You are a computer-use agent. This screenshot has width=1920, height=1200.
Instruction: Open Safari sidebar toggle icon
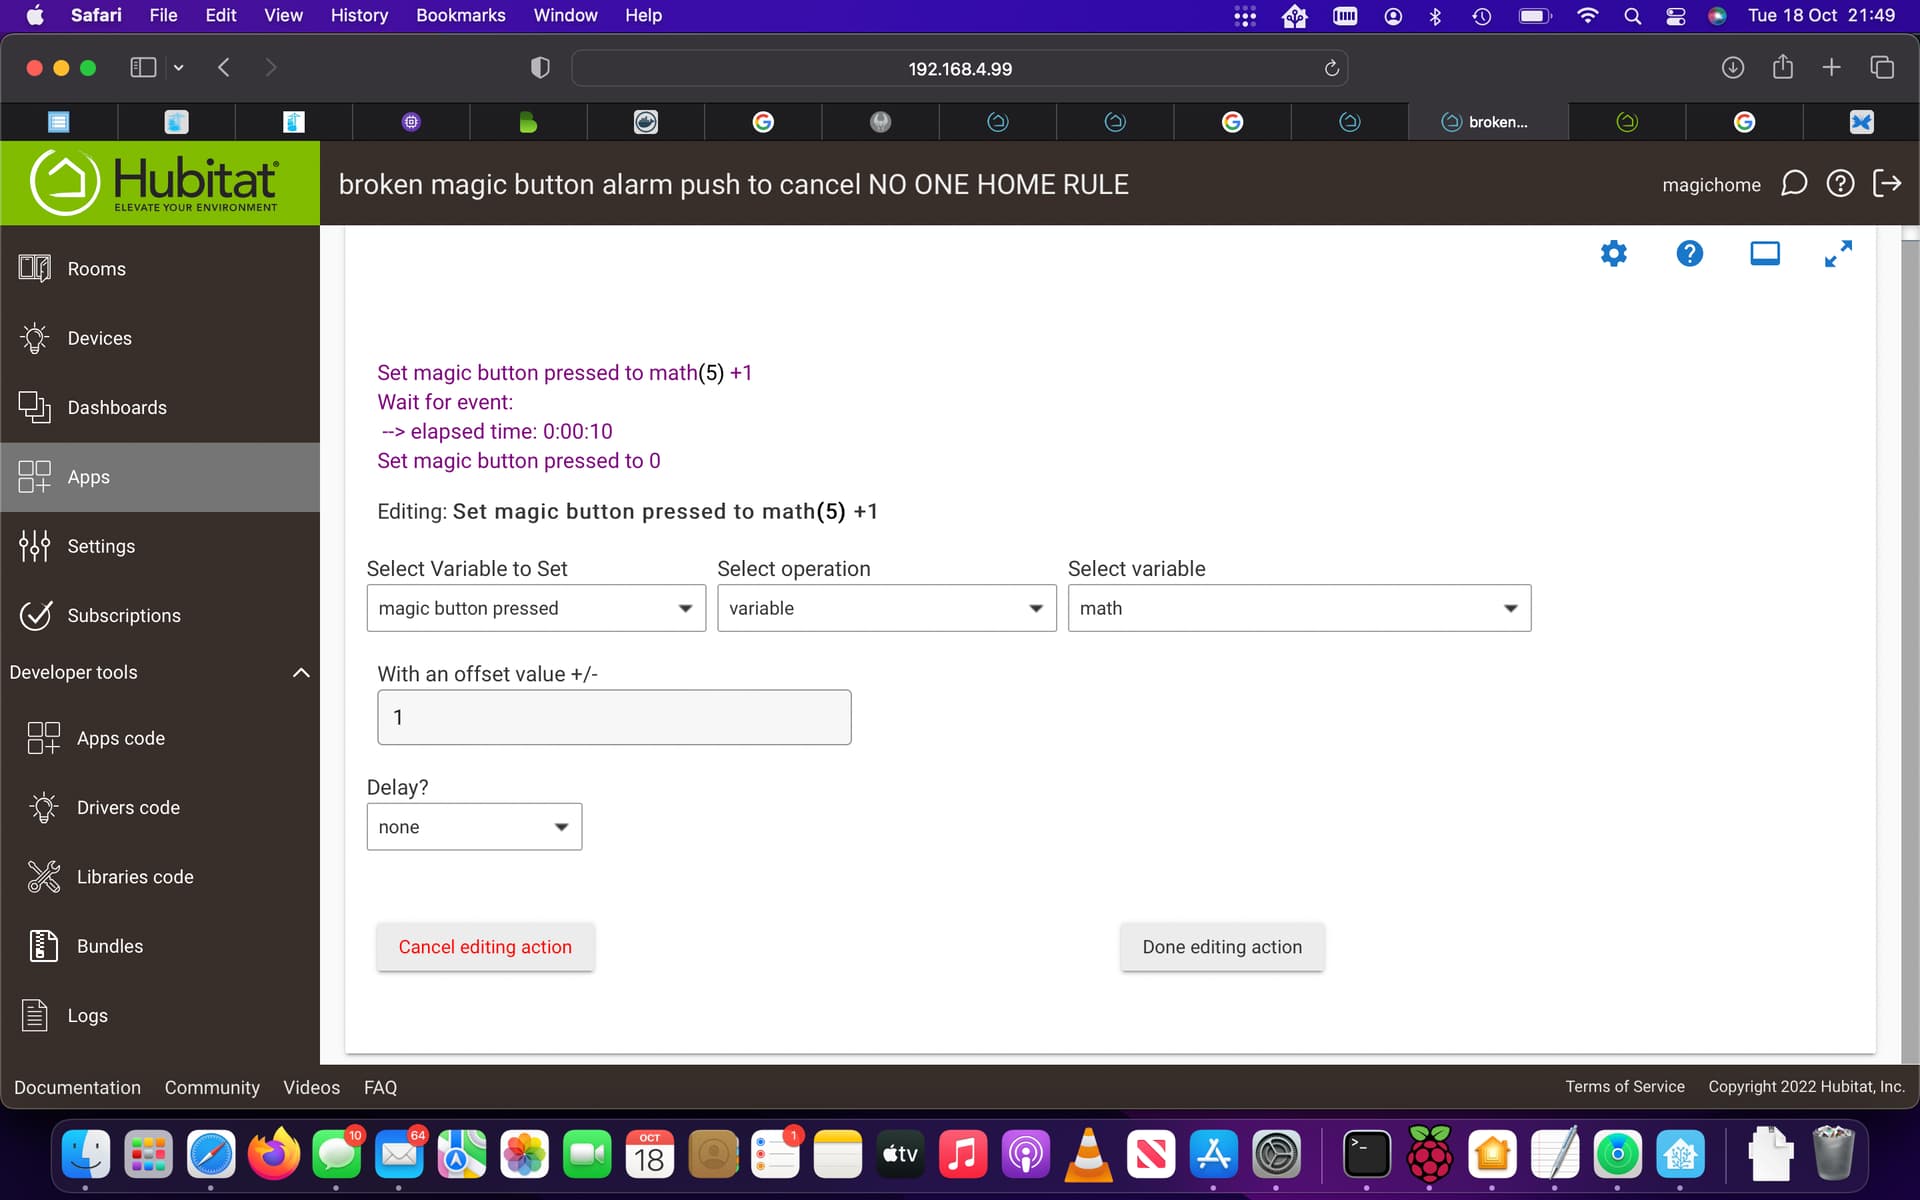pyautogui.click(x=143, y=68)
